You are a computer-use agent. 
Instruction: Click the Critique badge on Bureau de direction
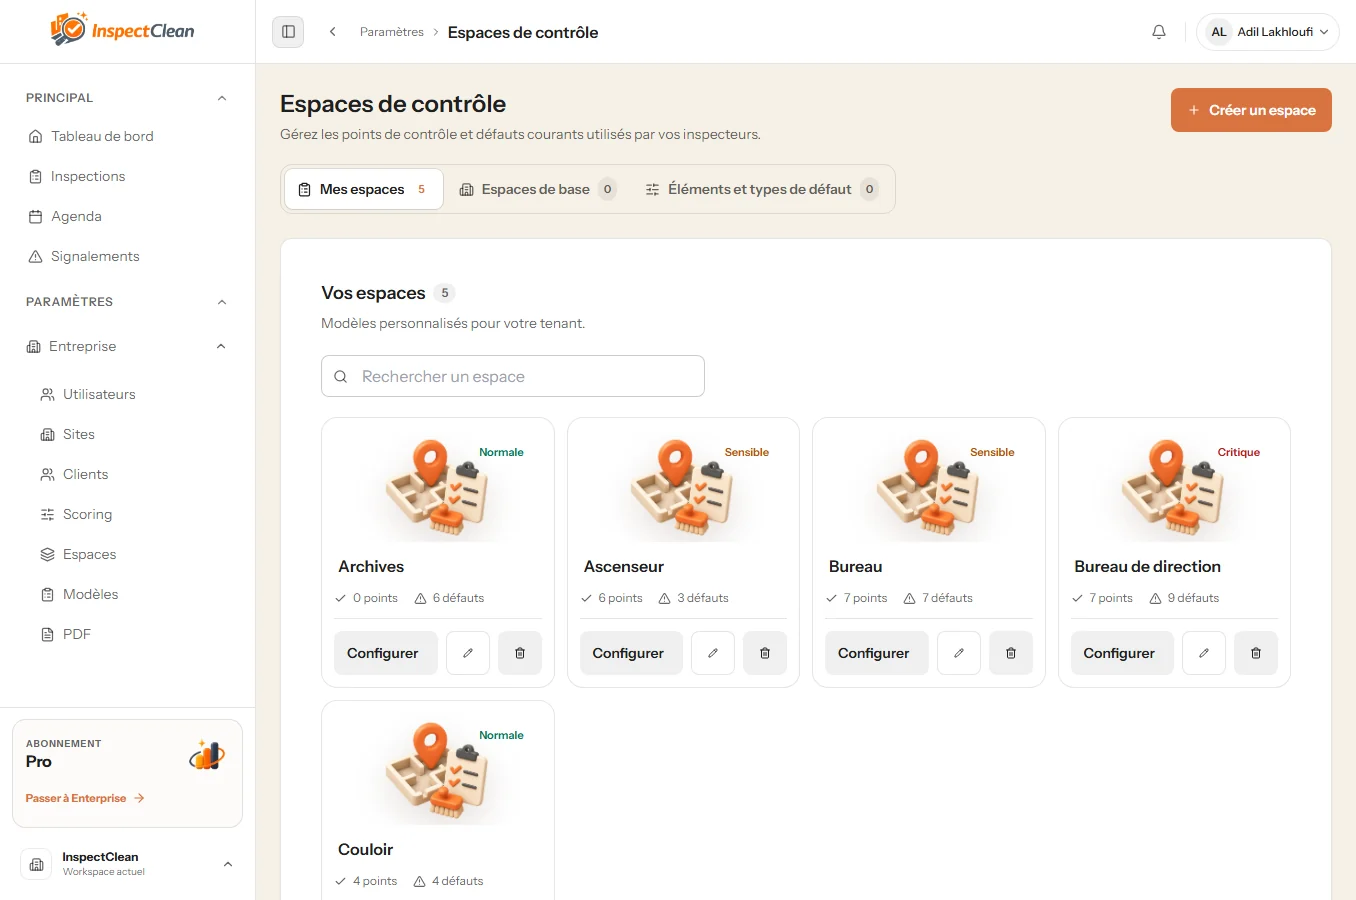[1239, 452]
